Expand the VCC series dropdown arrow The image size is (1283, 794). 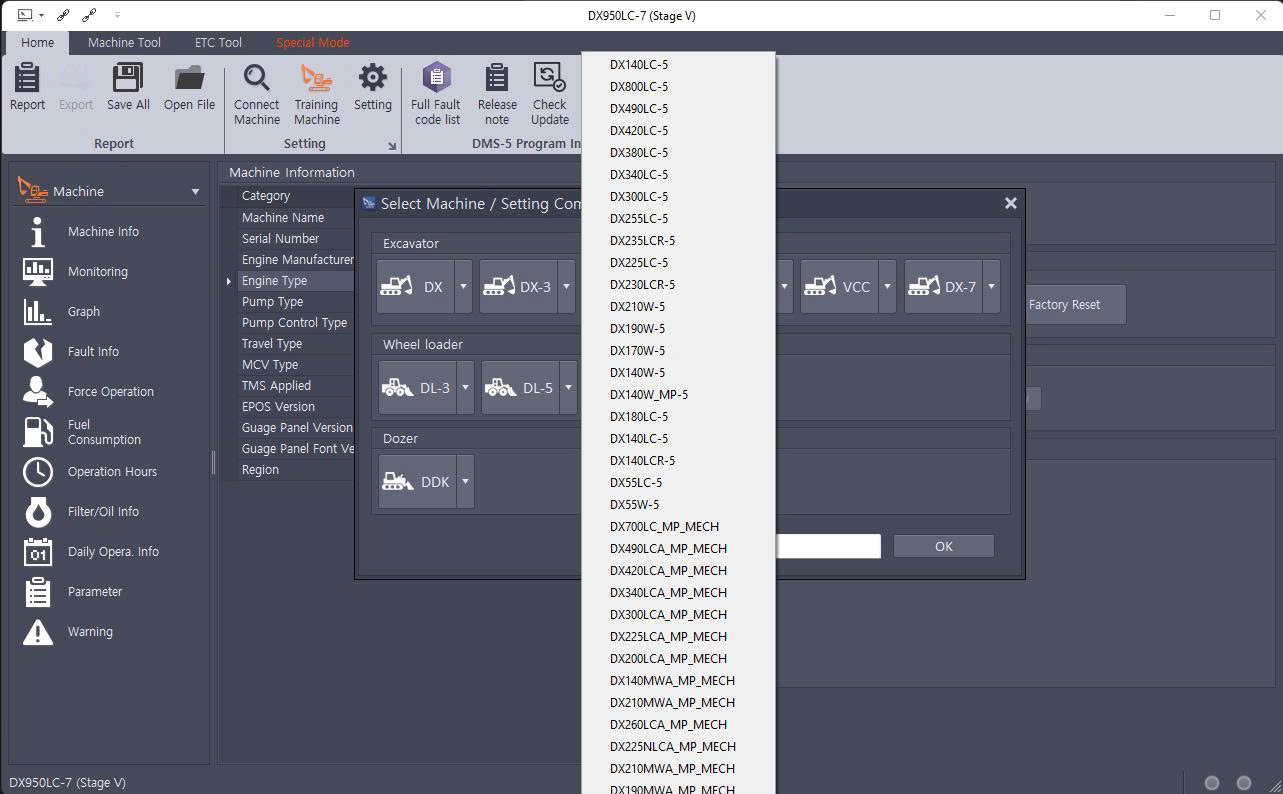(887, 287)
